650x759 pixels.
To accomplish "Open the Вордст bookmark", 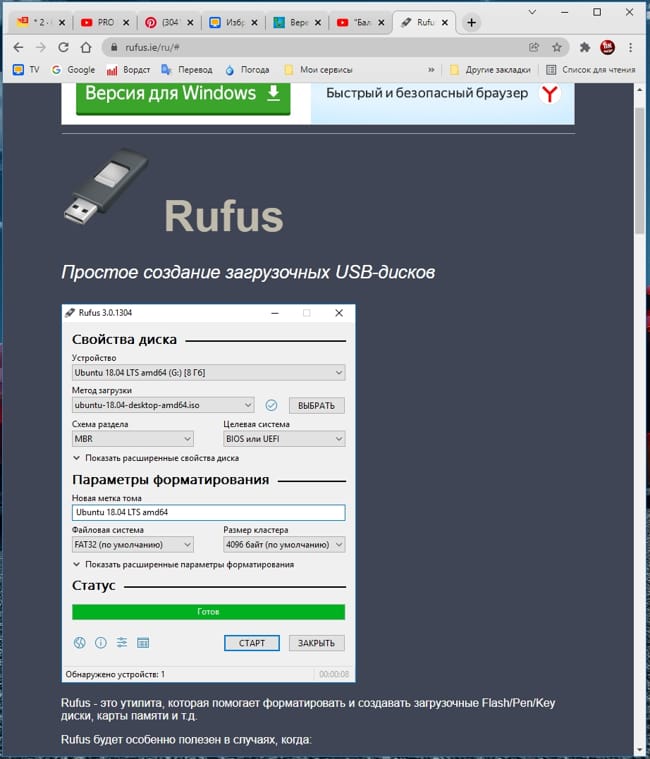I will pyautogui.click(x=128, y=70).
